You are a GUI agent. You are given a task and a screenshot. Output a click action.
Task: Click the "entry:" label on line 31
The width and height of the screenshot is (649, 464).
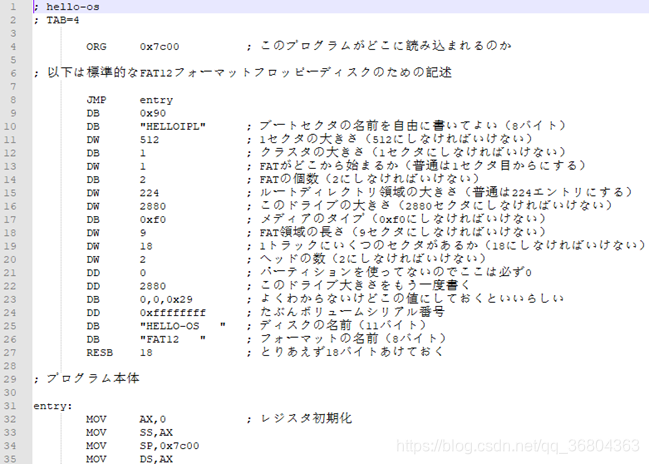click(x=53, y=406)
